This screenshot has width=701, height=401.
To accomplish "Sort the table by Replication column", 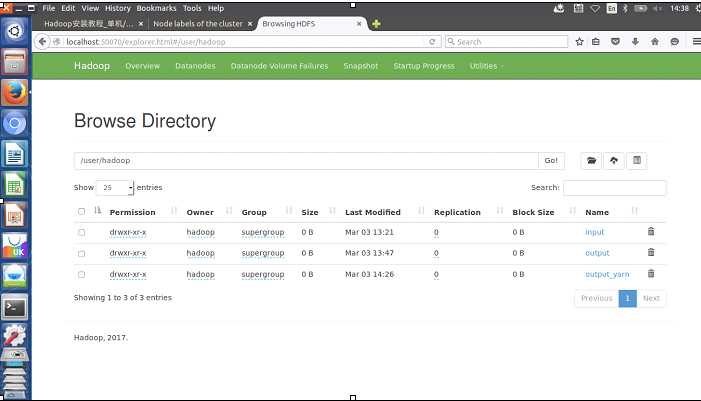I will click(x=457, y=212).
